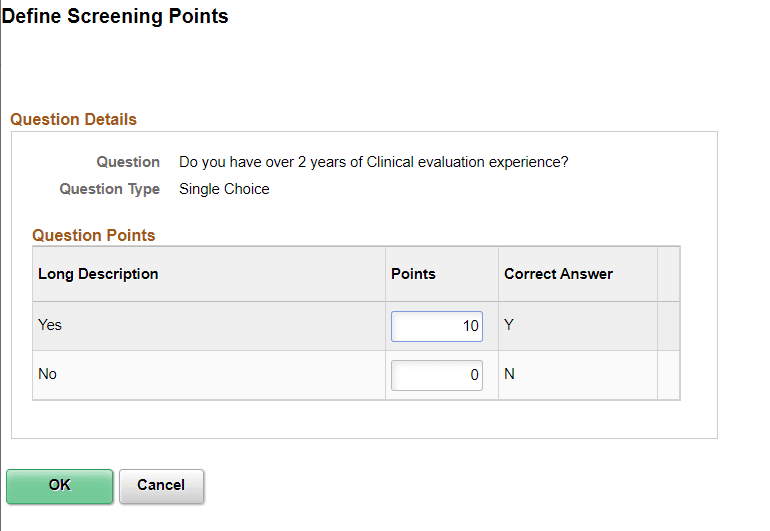This screenshot has height=531, width=770.
Task: Click the Y correct answer value
Action: pos(509,325)
